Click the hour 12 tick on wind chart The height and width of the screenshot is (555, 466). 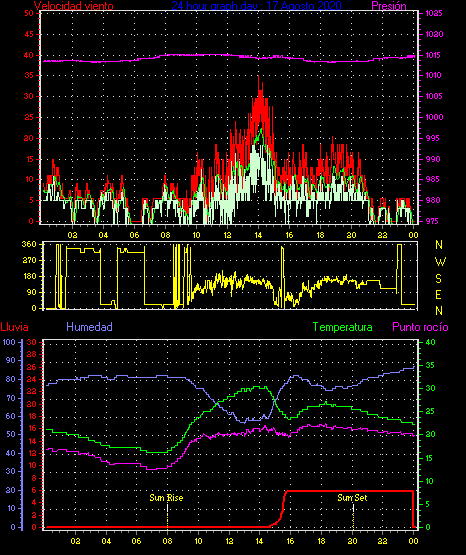pos(227,235)
